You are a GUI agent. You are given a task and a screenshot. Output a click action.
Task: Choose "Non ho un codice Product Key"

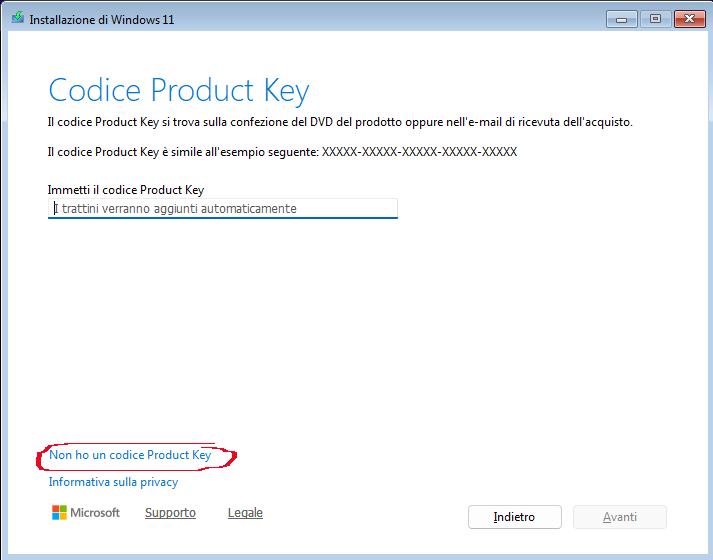(130, 455)
